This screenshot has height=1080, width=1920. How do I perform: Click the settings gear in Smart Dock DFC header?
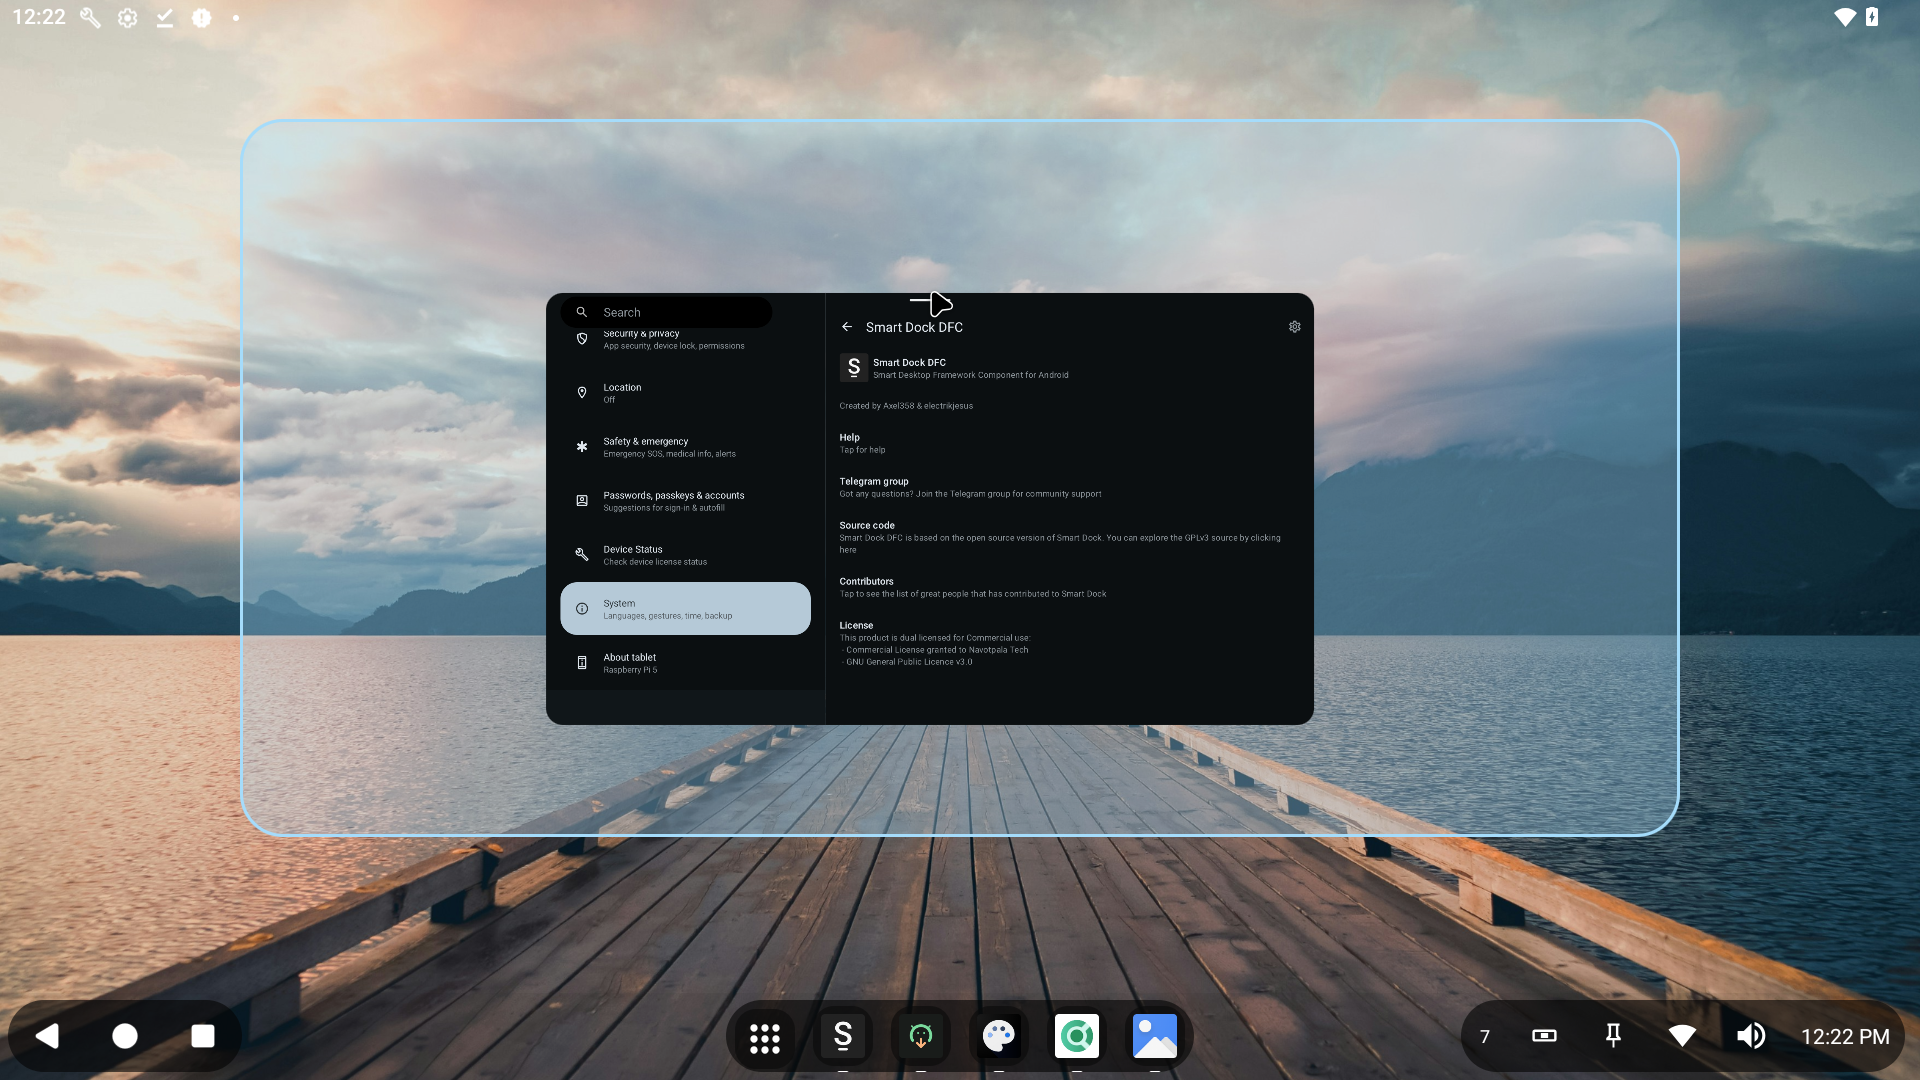1294,327
